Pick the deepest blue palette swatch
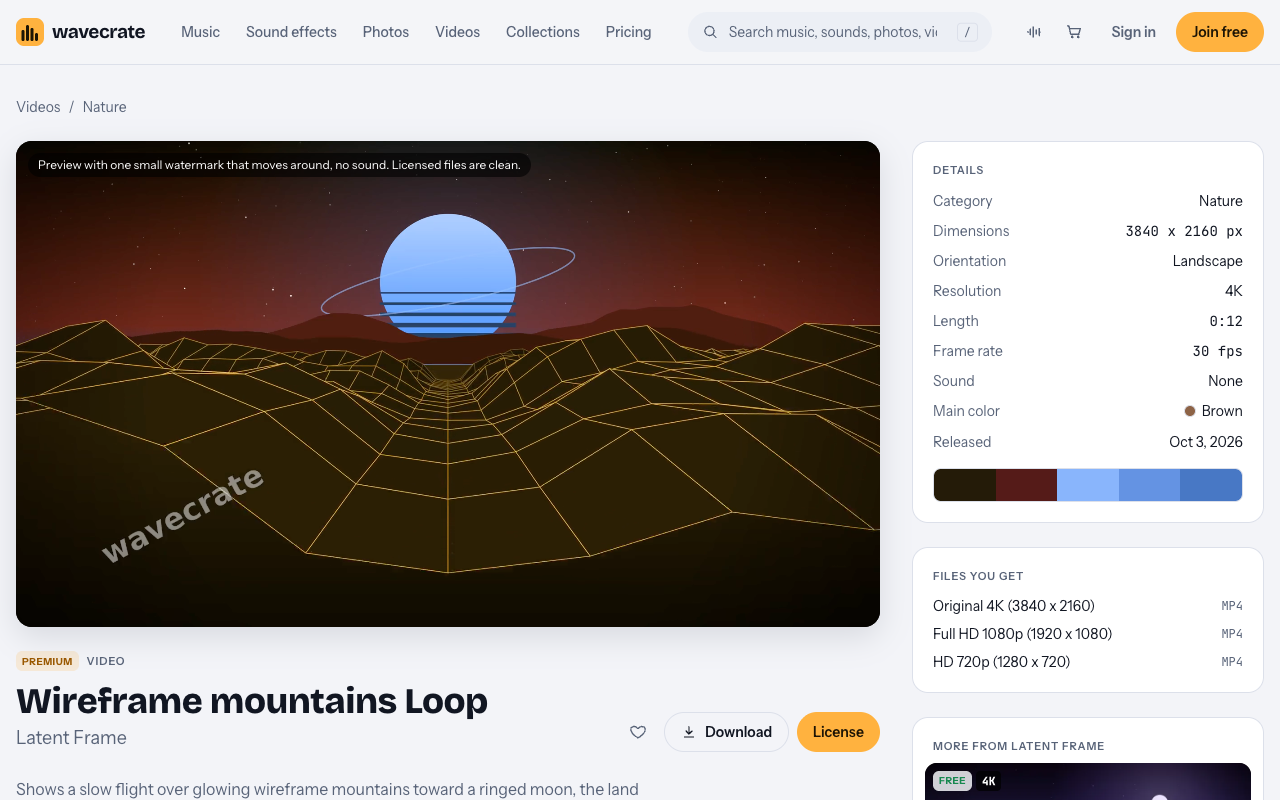The height and width of the screenshot is (800, 1280). tap(1211, 485)
